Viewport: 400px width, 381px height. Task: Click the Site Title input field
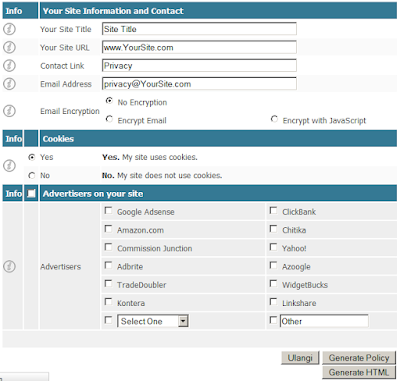click(x=199, y=29)
